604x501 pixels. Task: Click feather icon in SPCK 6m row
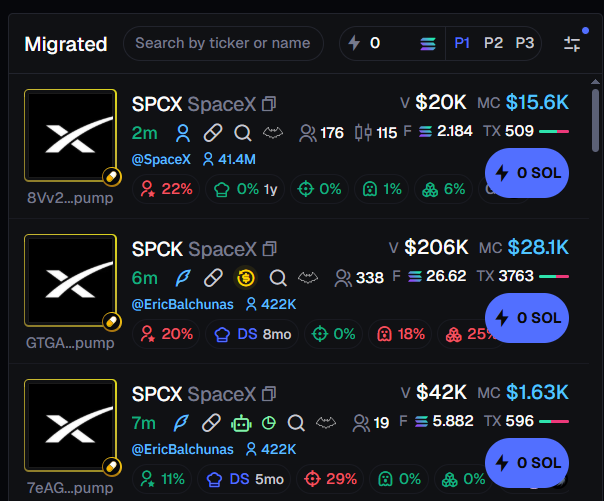[183, 278]
